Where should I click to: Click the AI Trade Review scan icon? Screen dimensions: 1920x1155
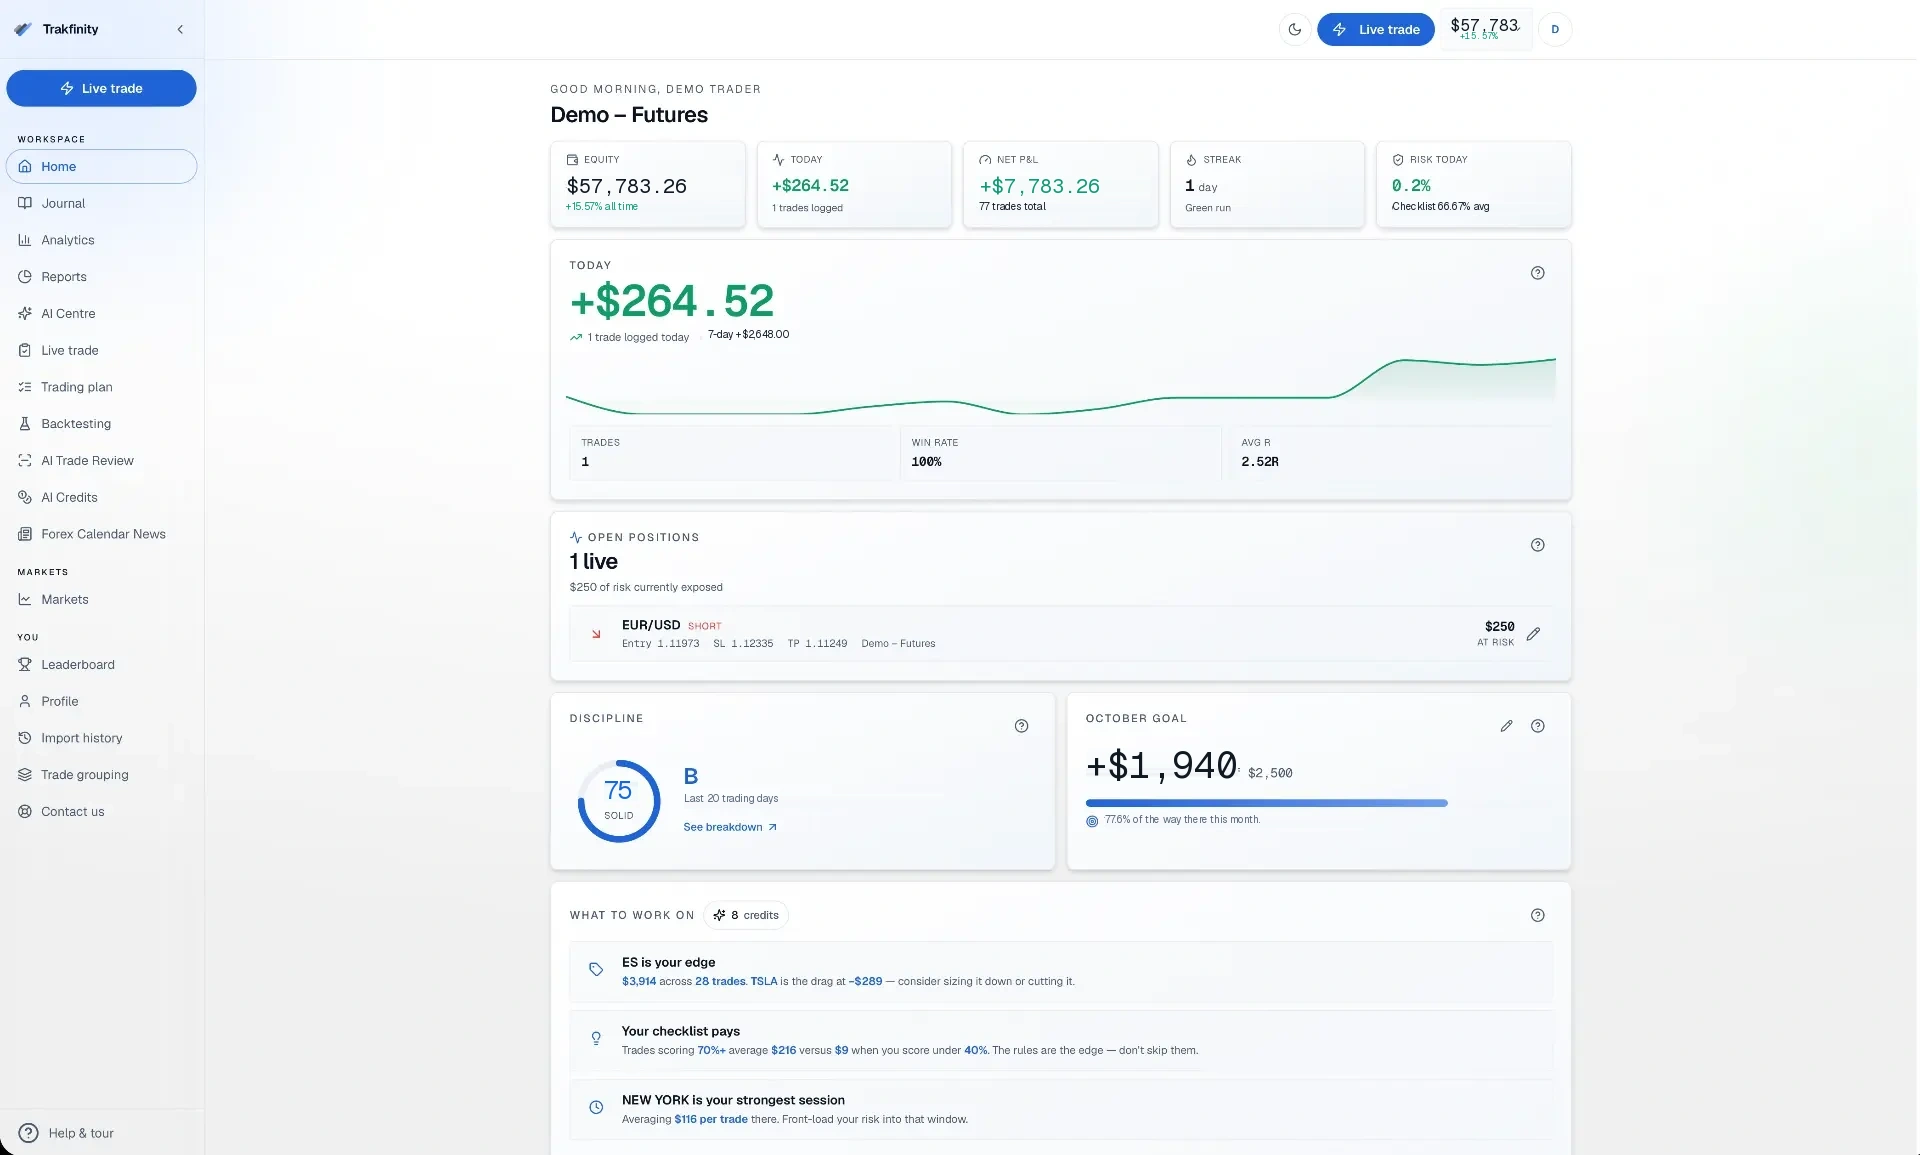(25, 460)
